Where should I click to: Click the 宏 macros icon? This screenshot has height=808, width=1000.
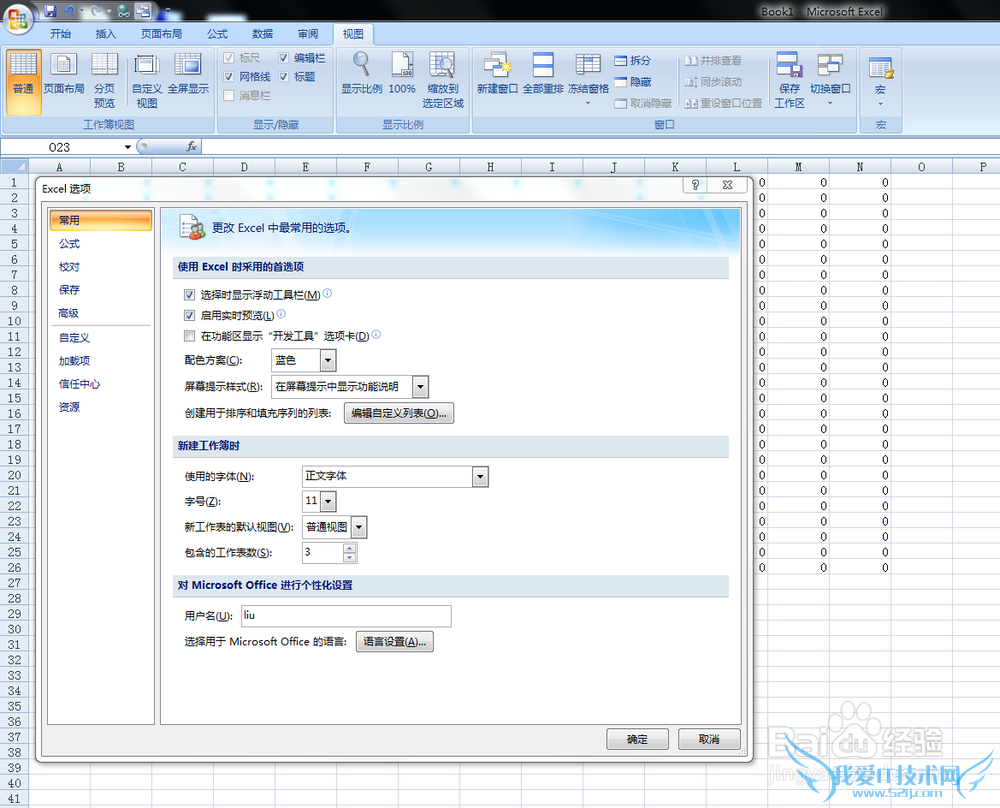click(880, 70)
